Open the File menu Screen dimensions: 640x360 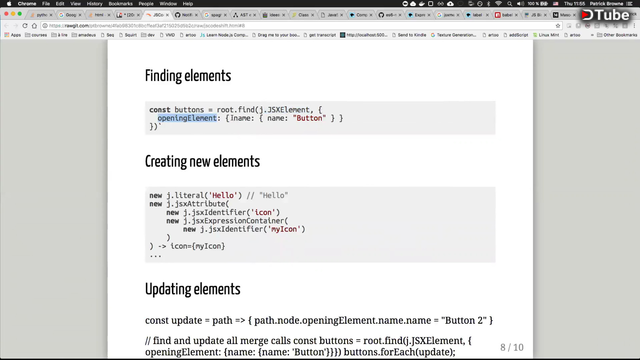(46, 4)
